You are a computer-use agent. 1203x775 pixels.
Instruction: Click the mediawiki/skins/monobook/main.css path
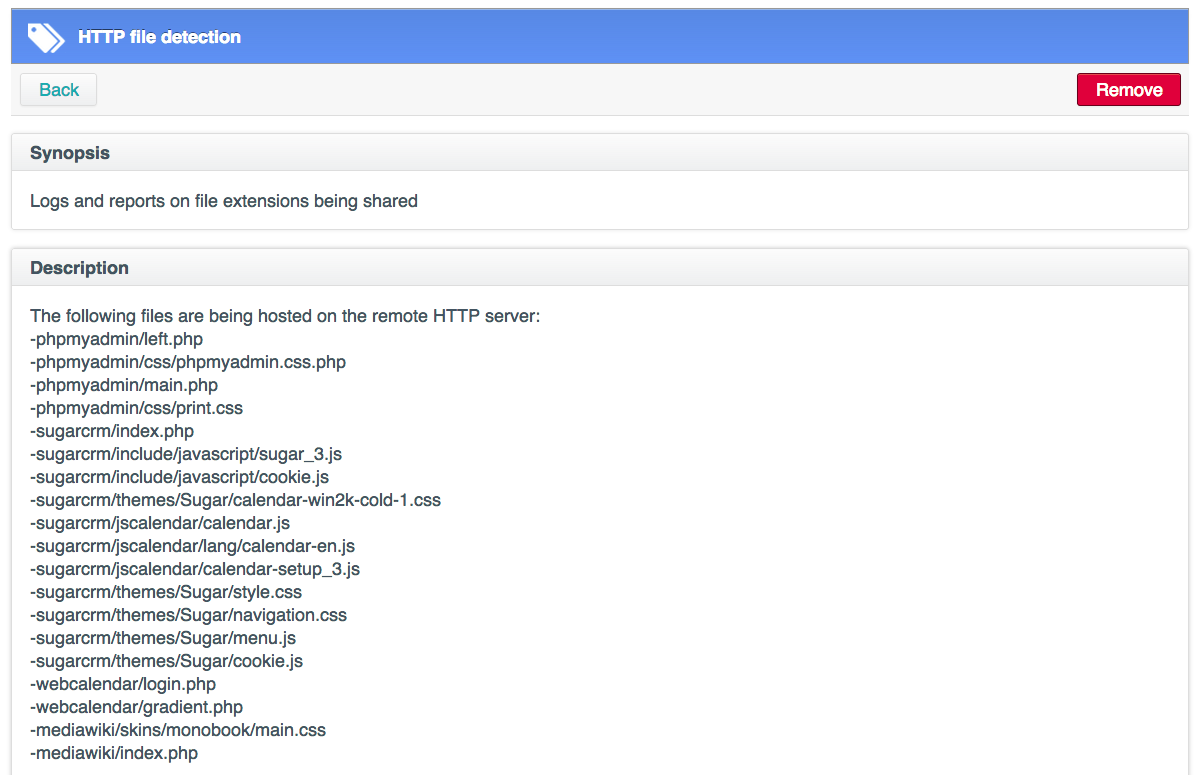click(178, 730)
